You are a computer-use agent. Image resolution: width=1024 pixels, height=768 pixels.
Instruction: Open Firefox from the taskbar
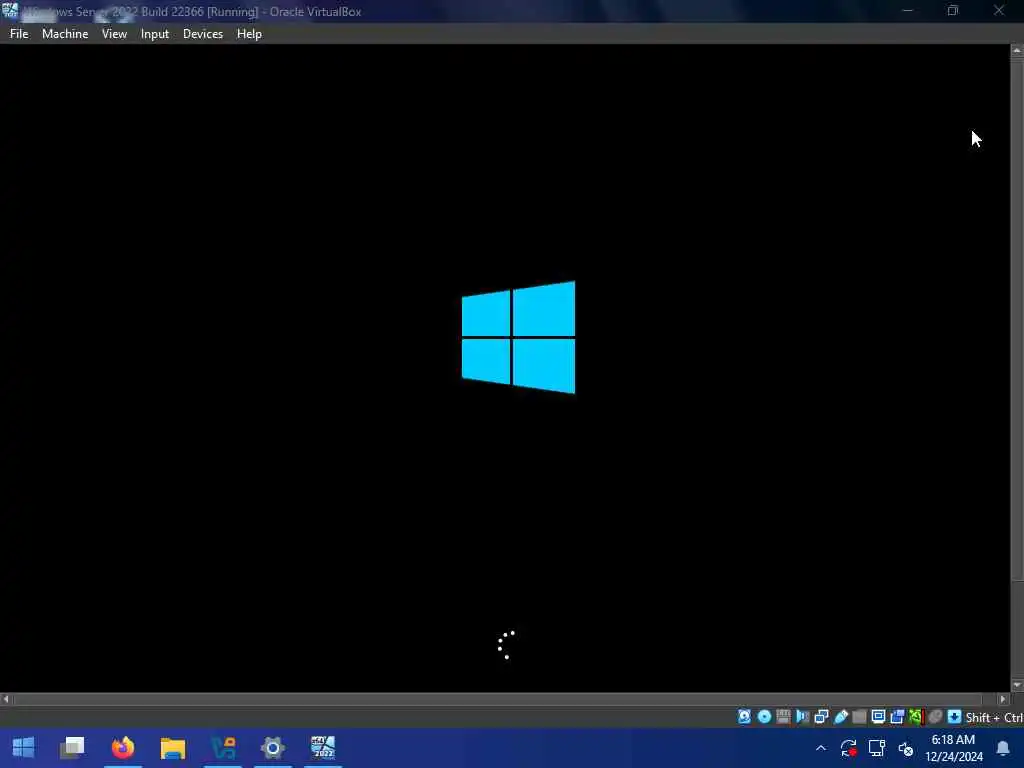(123, 748)
